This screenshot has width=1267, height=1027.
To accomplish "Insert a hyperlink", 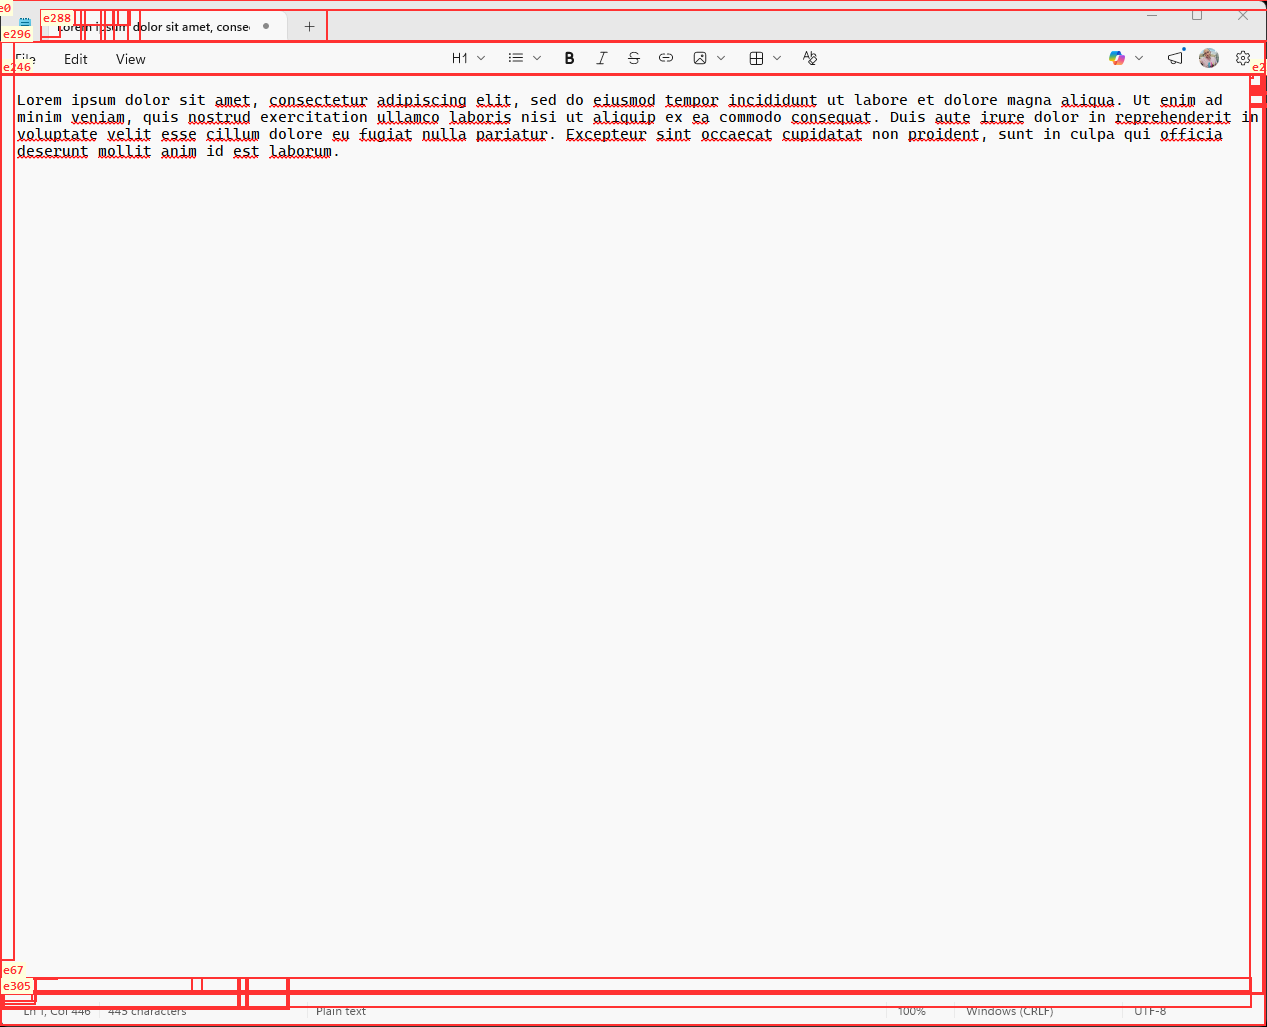I will [665, 58].
